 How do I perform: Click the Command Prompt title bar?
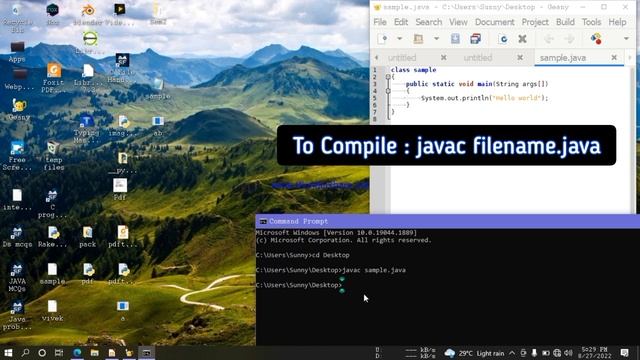pyautogui.click(x=448, y=221)
